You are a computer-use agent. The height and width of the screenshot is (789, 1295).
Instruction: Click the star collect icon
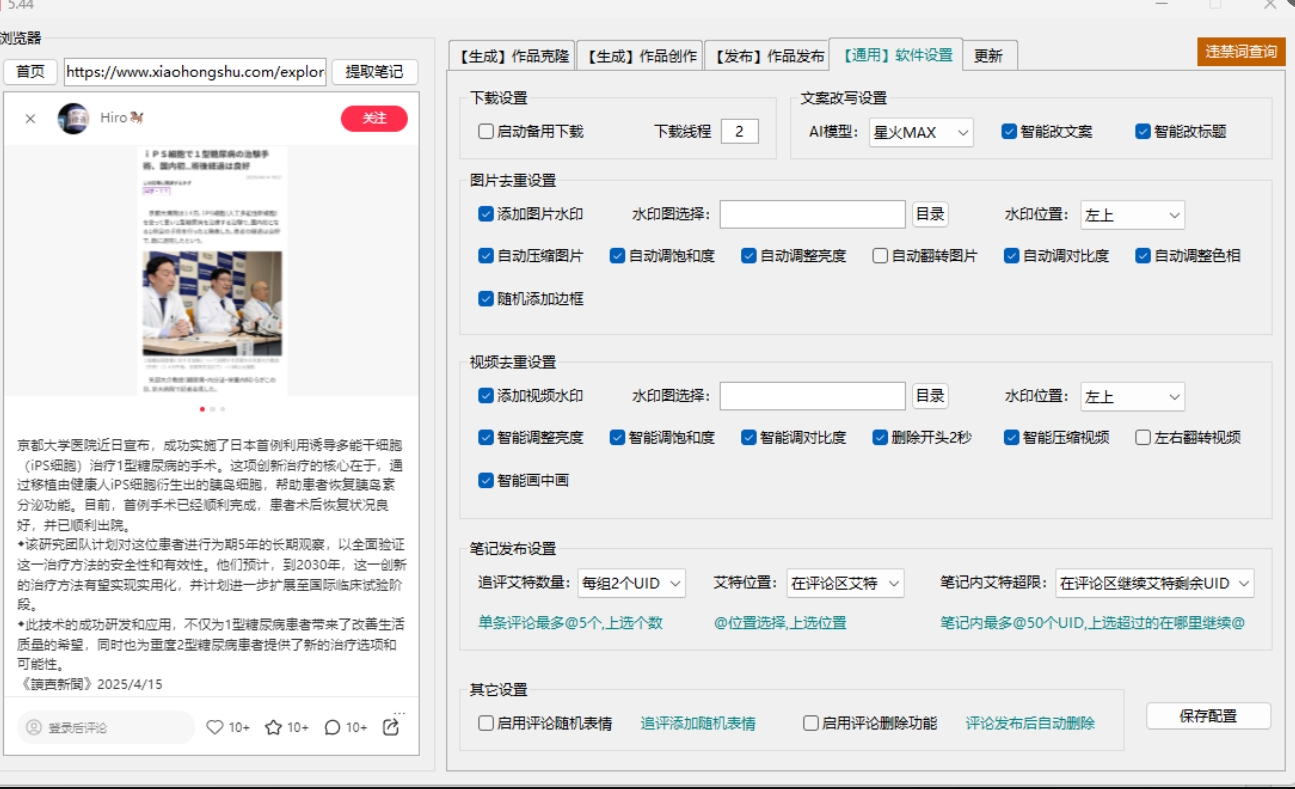[273, 728]
